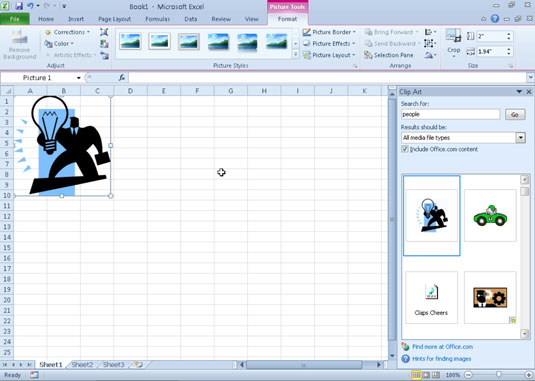Click the shape width field showing 1.94"
Screen dimensions: 535x381
pos(491,52)
